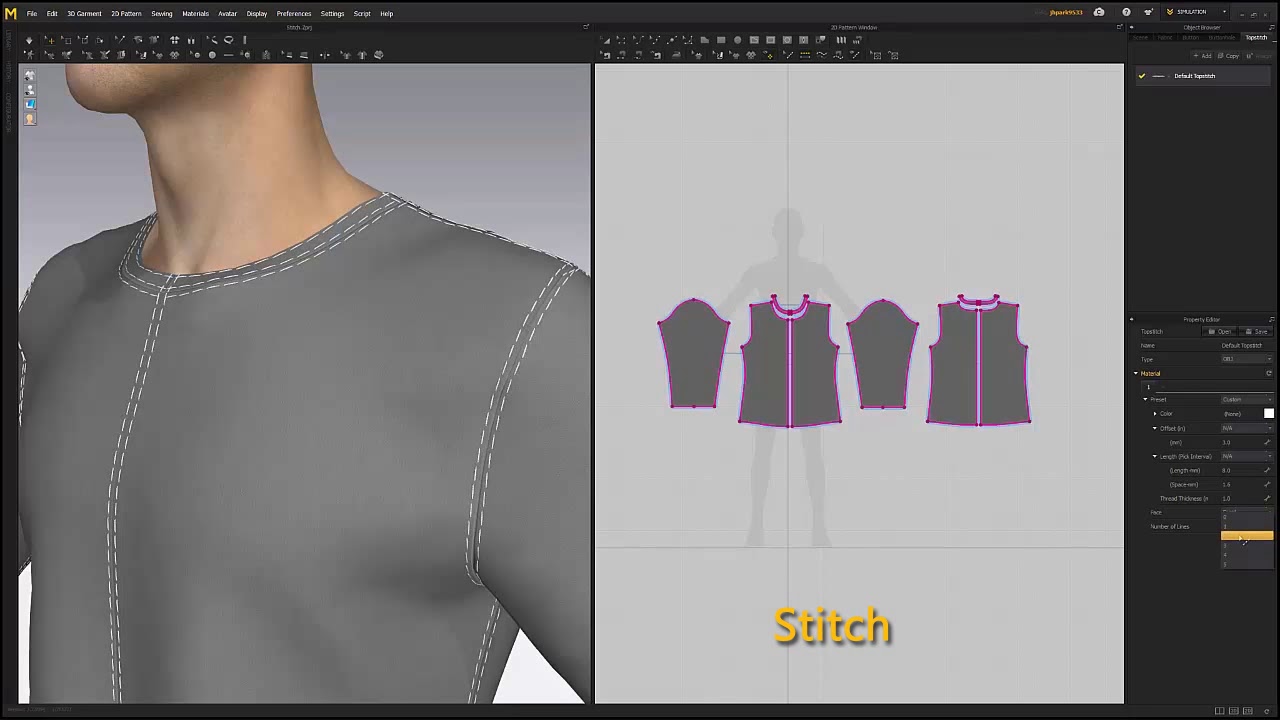Viewport: 1280px width, 720px height.
Task: Open the File menu
Action: click(x=32, y=13)
